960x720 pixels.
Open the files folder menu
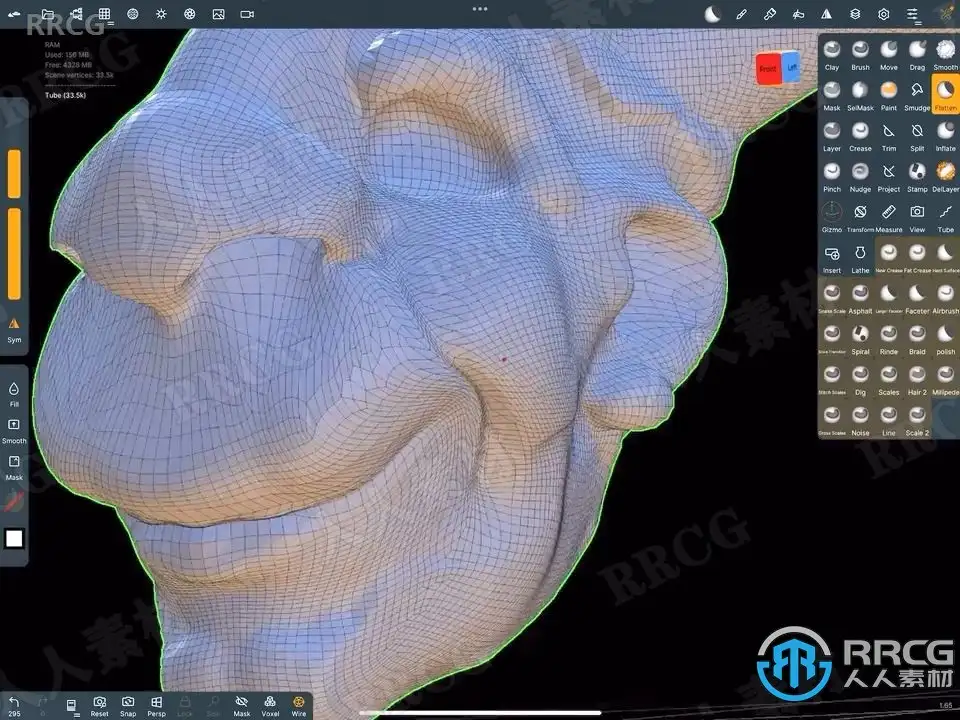coord(47,13)
